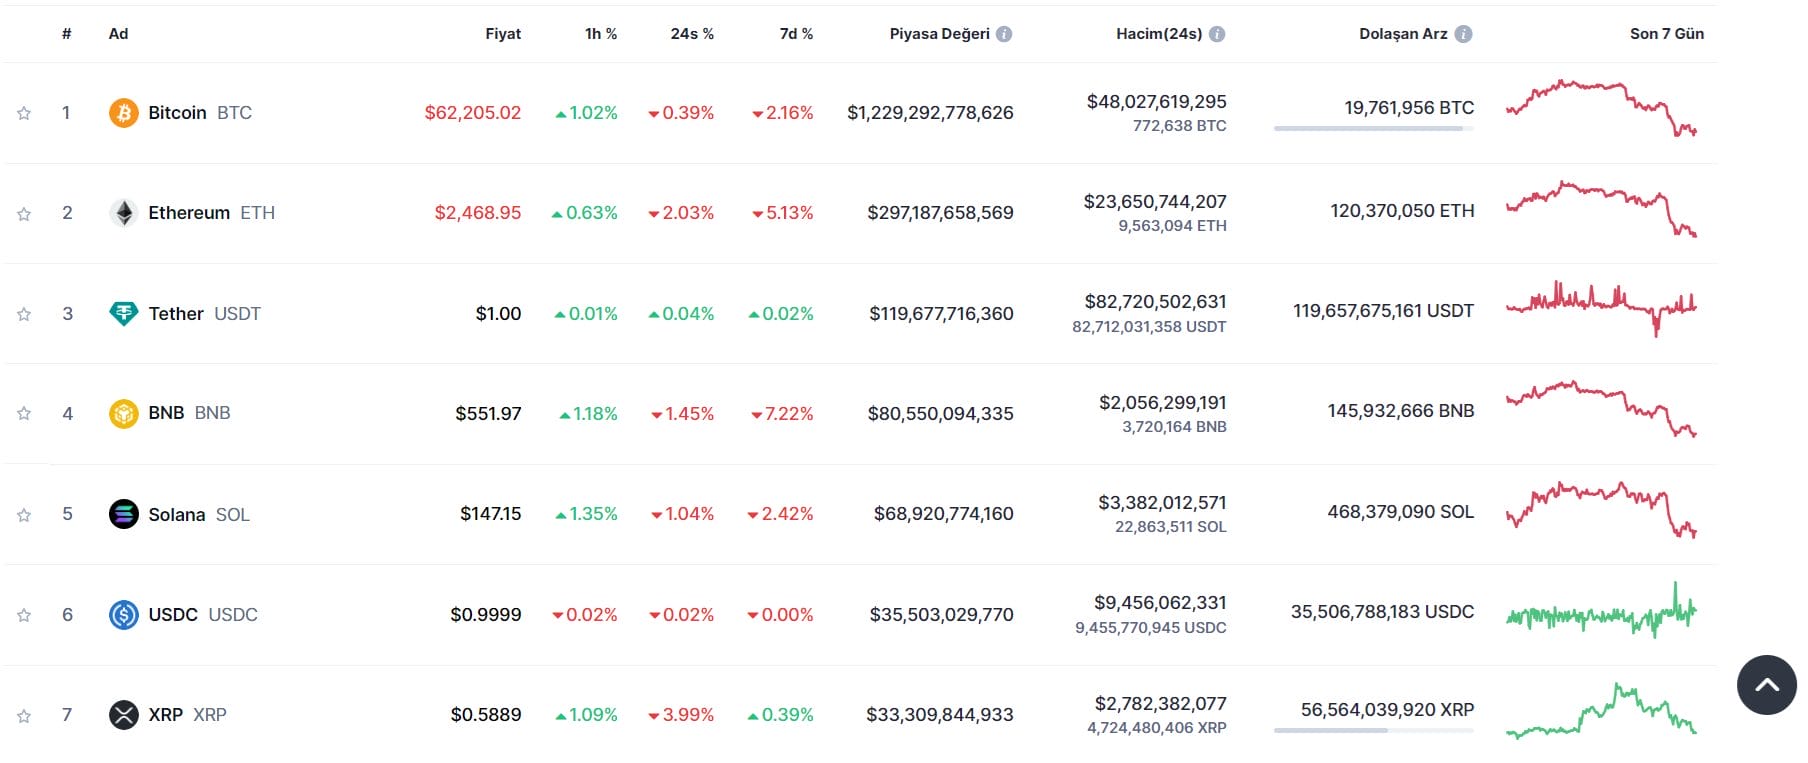Select the Solana logo icon

click(x=123, y=514)
